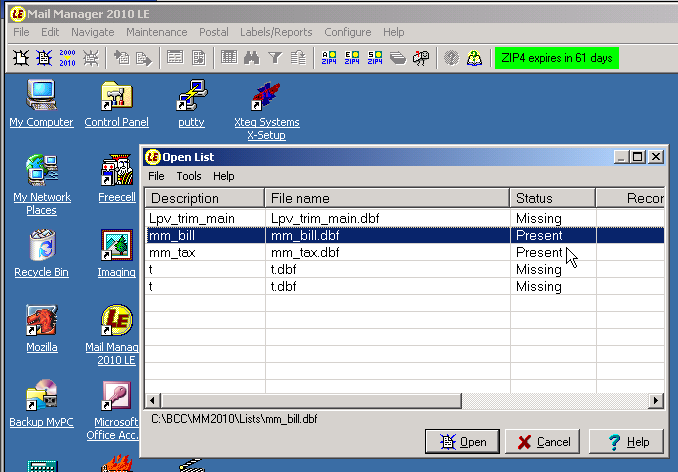Click the A ZIP4 toolbar icon
Screen dimensions: 678x472
[x=329, y=58]
